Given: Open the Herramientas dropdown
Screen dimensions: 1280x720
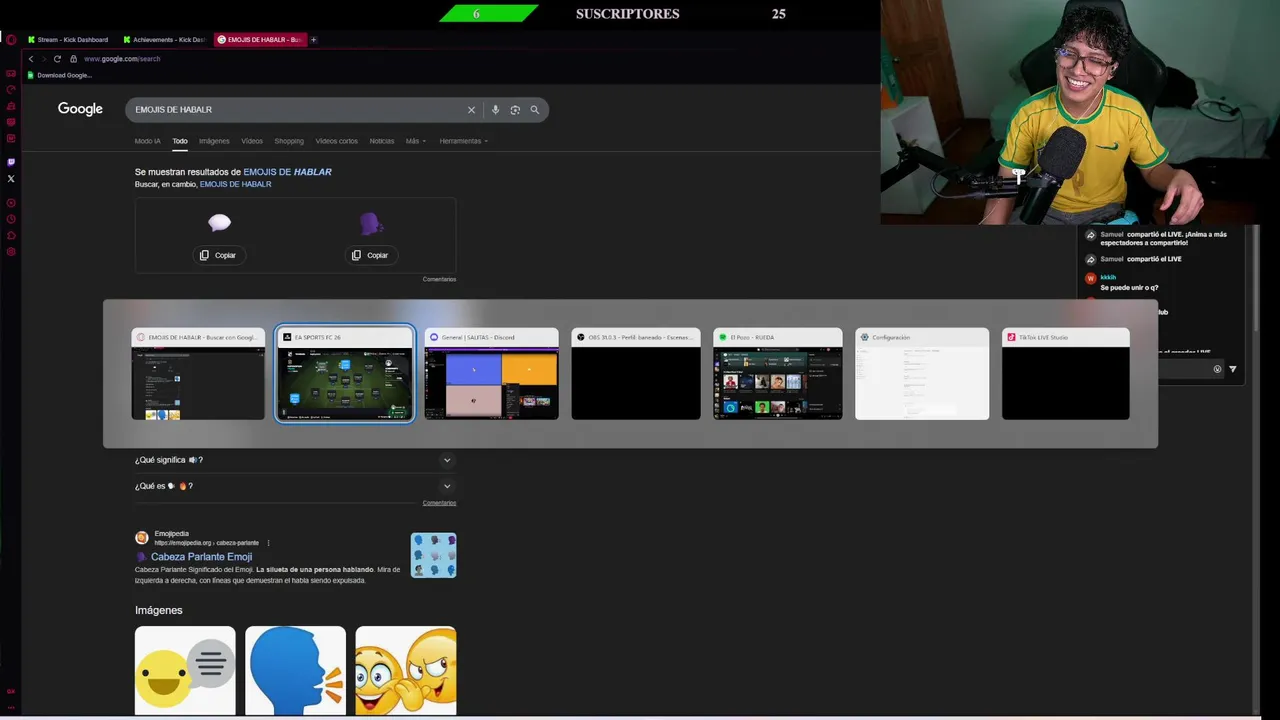Looking at the screenshot, I should coord(464,141).
